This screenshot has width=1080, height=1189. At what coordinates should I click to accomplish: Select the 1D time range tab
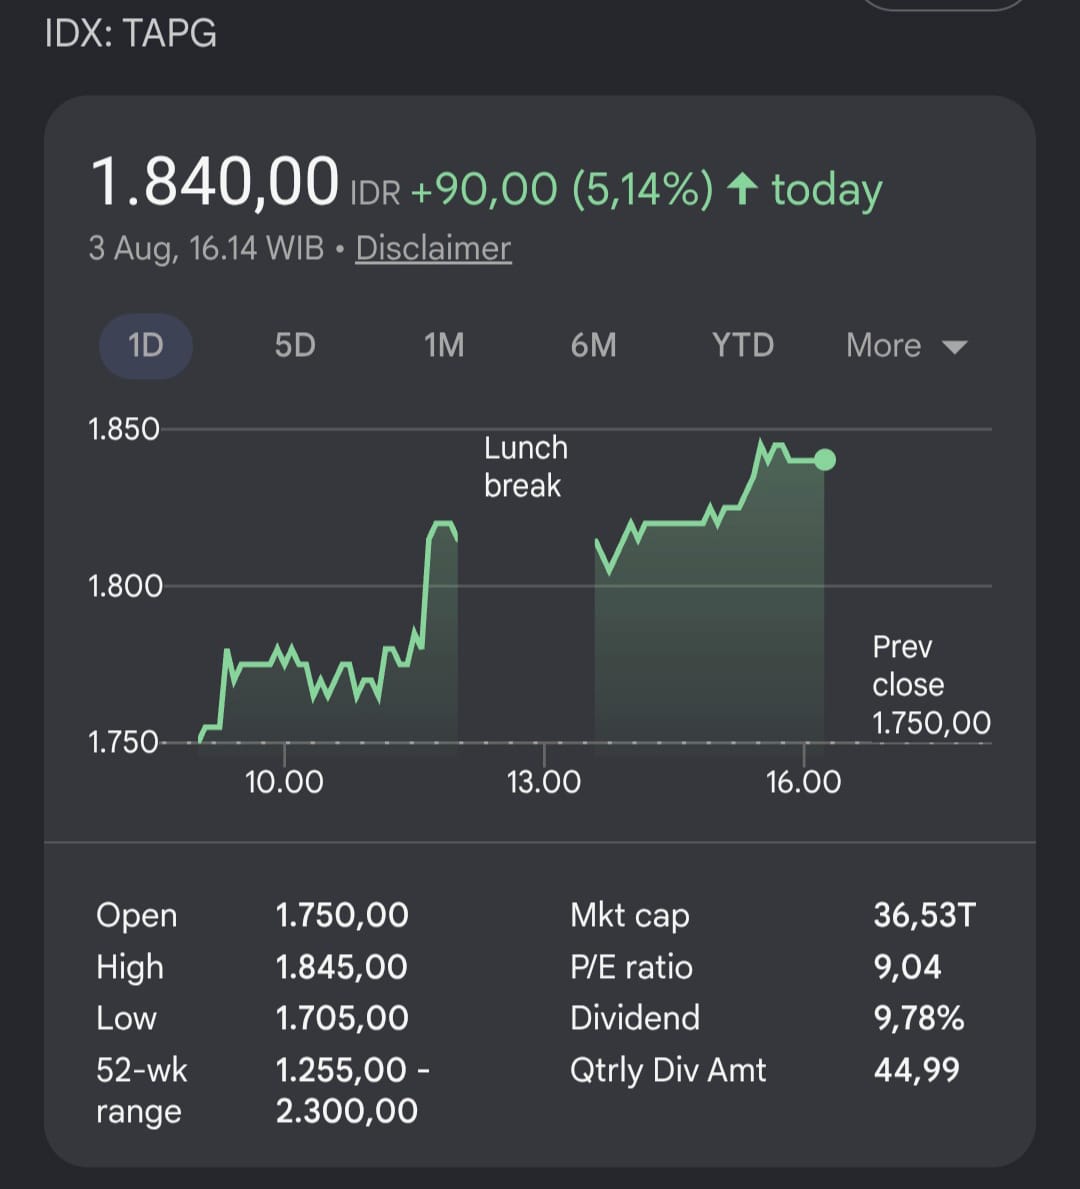click(146, 346)
